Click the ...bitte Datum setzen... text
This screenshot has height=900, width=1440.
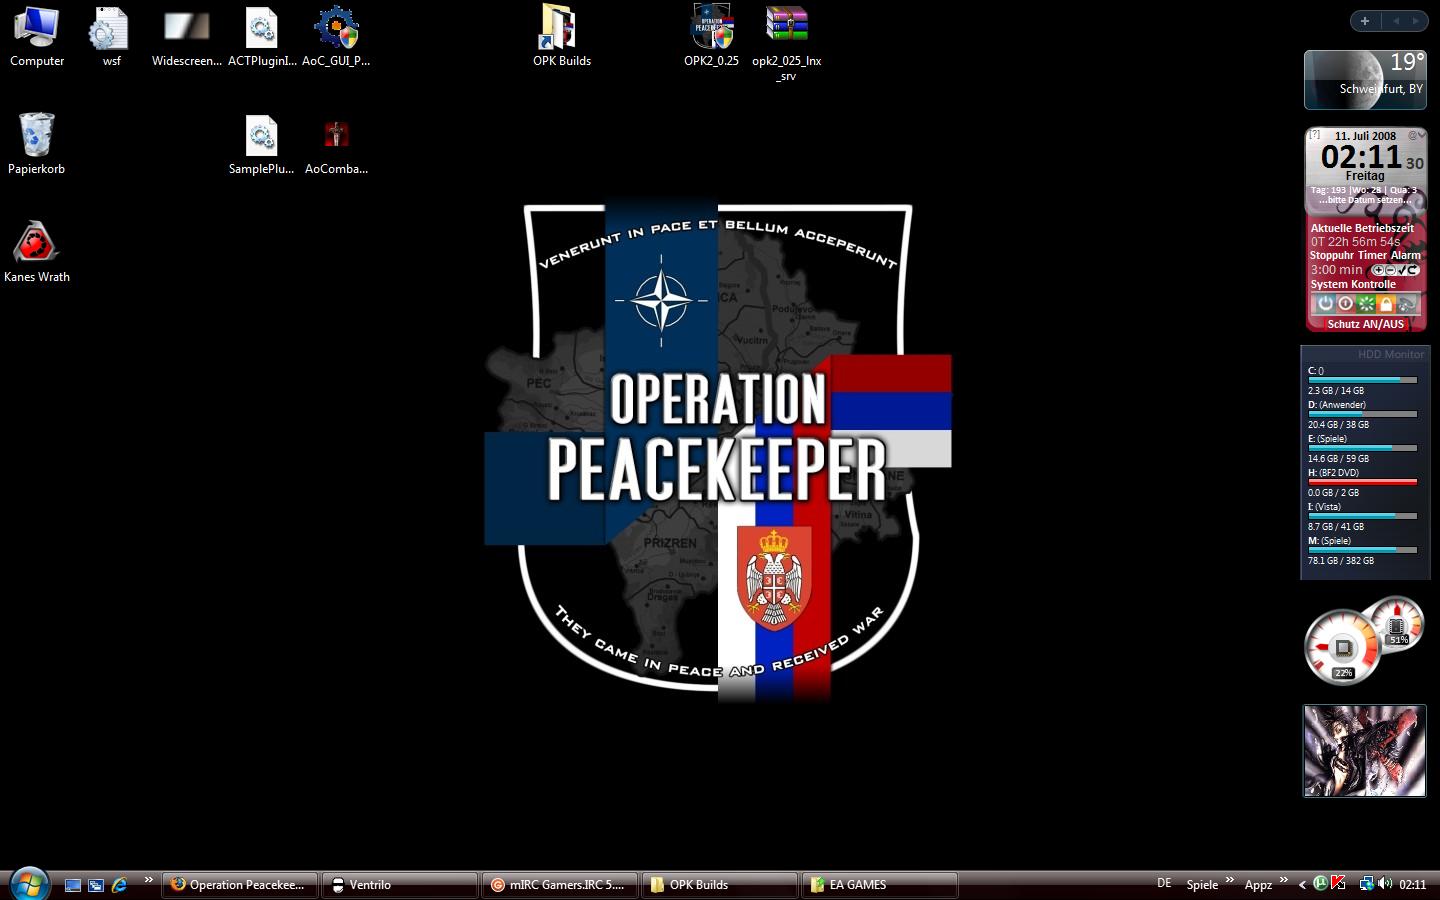(x=1366, y=200)
